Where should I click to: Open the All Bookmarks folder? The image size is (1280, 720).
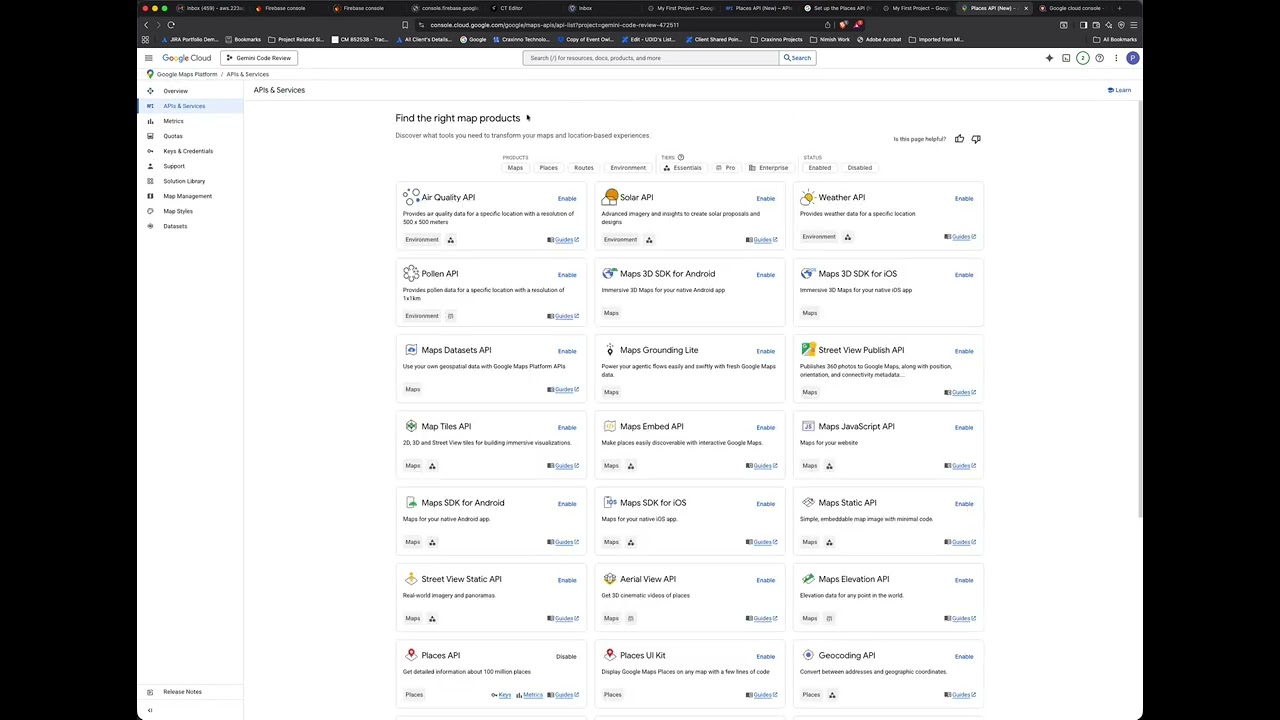[1115, 39]
